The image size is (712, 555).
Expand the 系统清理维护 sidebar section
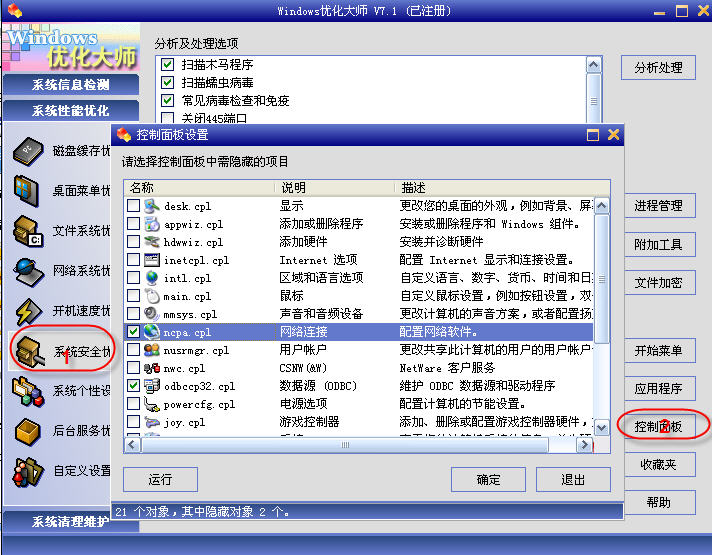click(71, 521)
